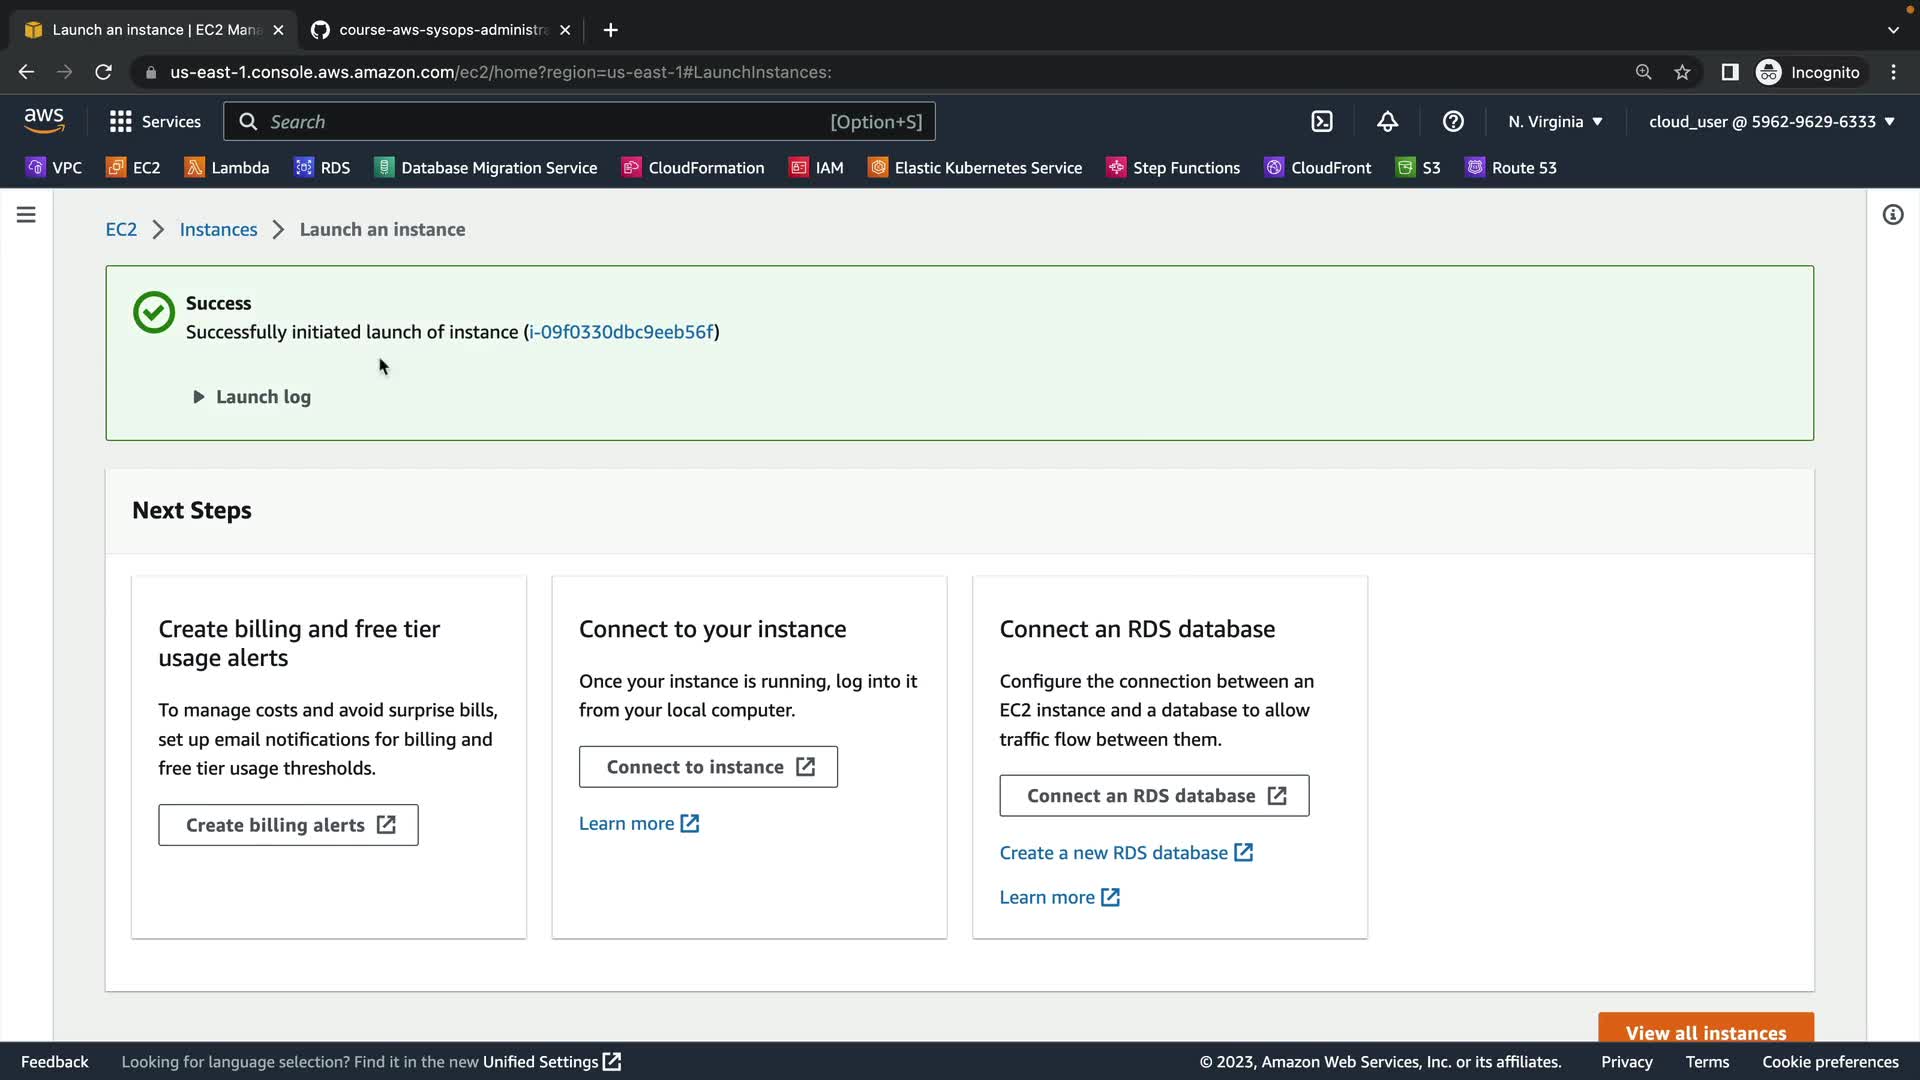Open the info panel icon at right
The height and width of the screenshot is (1080, 1920).
click(1892, 215)
